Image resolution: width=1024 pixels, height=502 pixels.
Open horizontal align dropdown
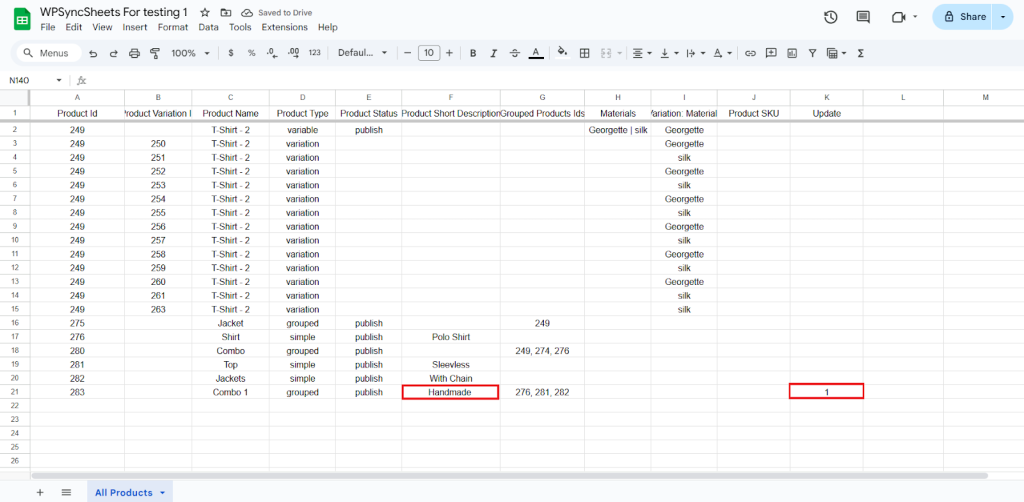point(643,53)
